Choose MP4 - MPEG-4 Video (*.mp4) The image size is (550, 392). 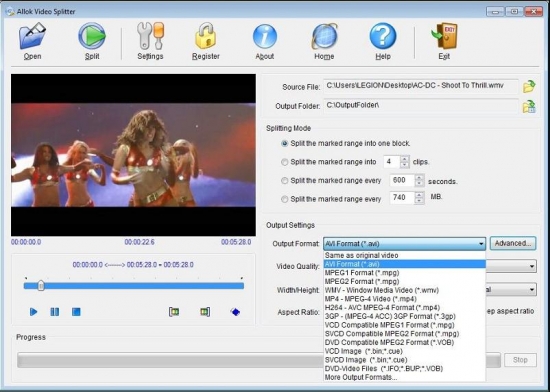[x=404, y=299]
